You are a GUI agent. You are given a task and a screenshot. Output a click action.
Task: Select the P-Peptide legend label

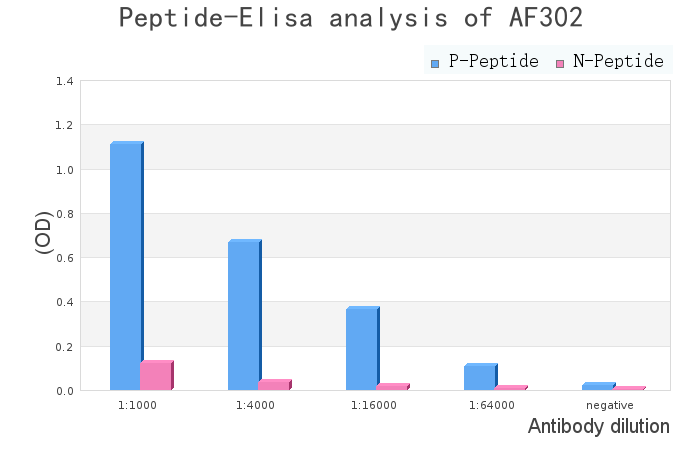[493, 62]
